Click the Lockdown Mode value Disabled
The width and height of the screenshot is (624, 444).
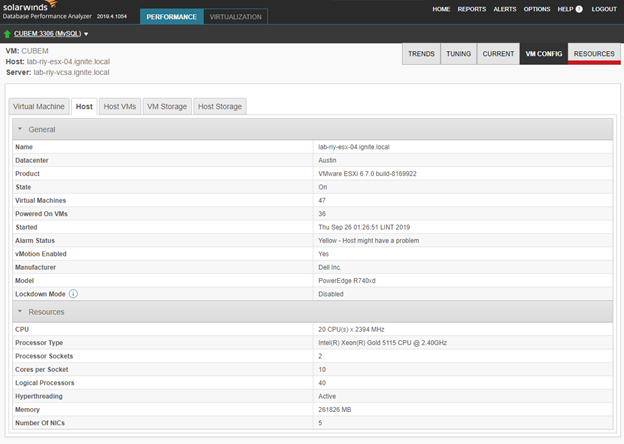point(331,294)
